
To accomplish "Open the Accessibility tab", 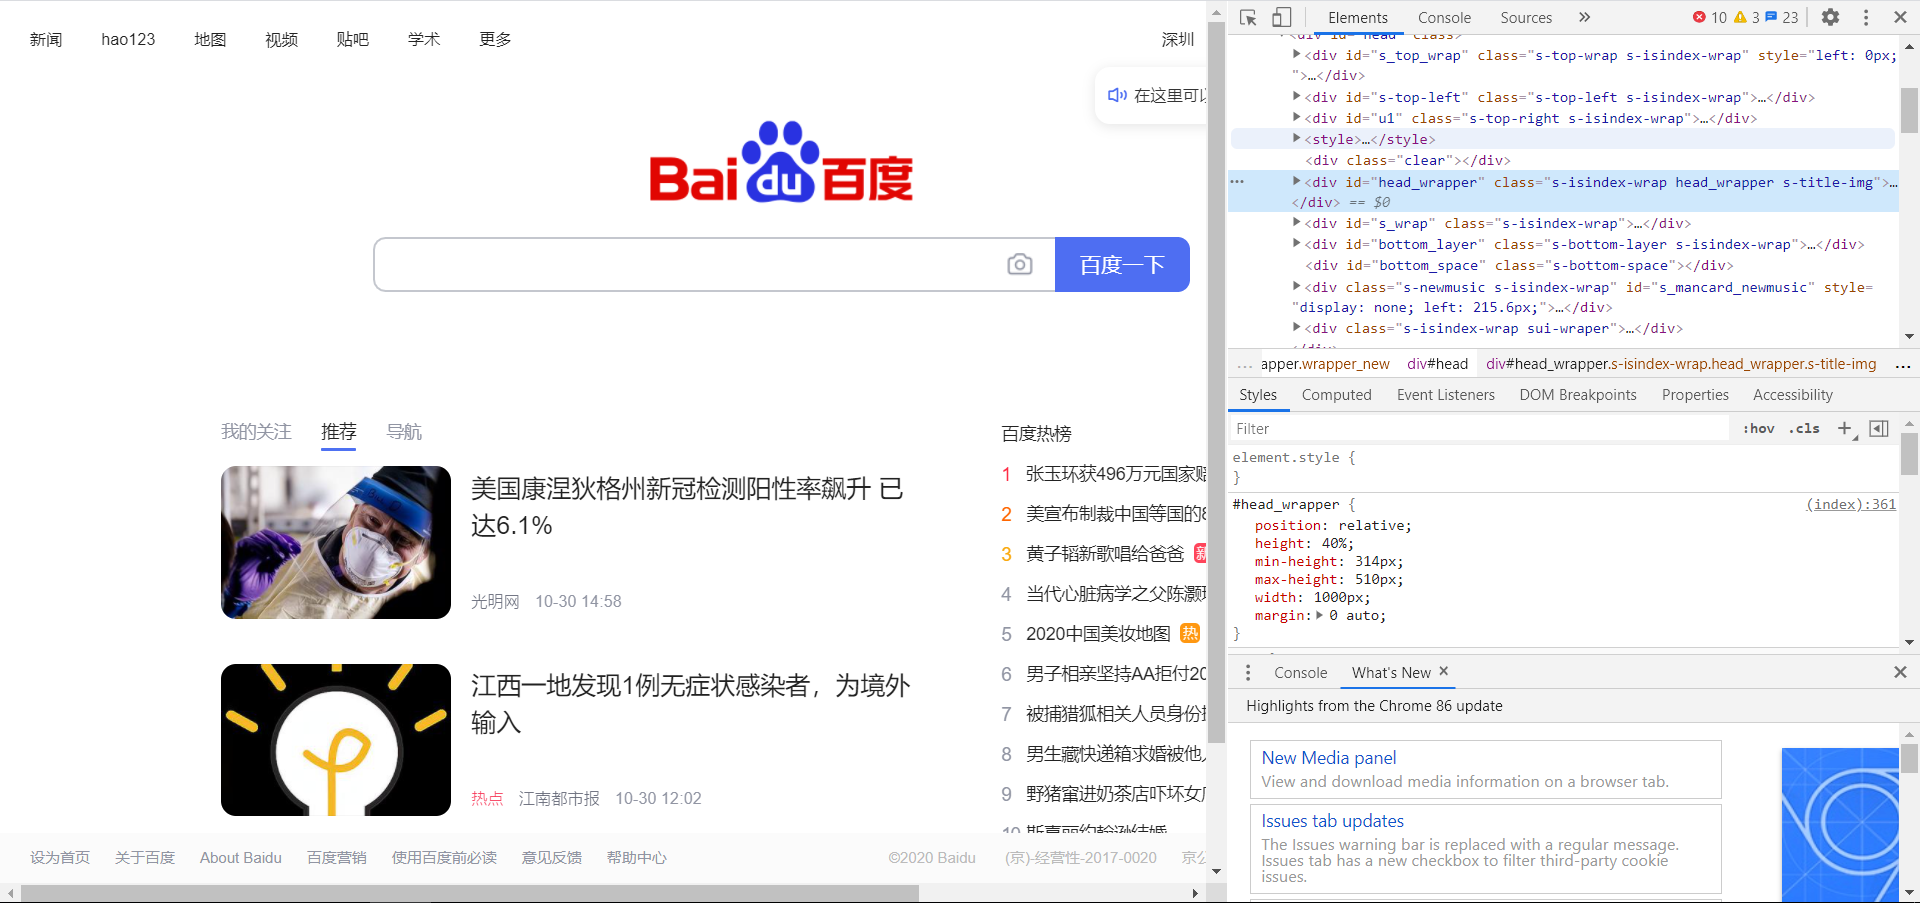I will 1792,395.
